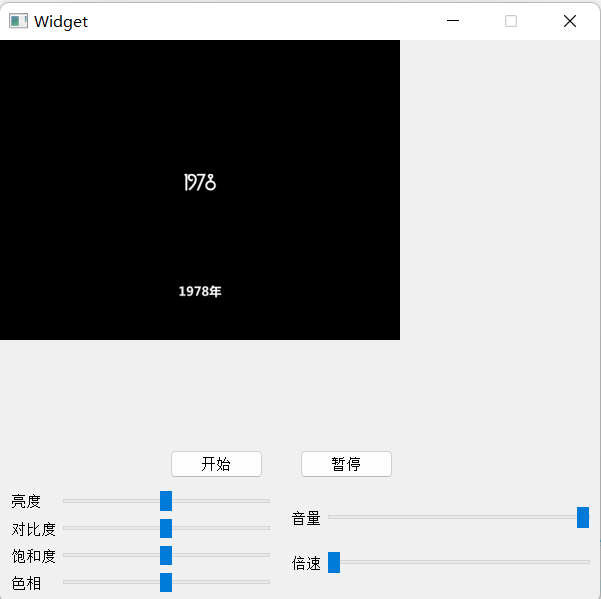Click the 色相 slider handle
The height and width of the screenshot is (599, 601).
pos(166,582)
